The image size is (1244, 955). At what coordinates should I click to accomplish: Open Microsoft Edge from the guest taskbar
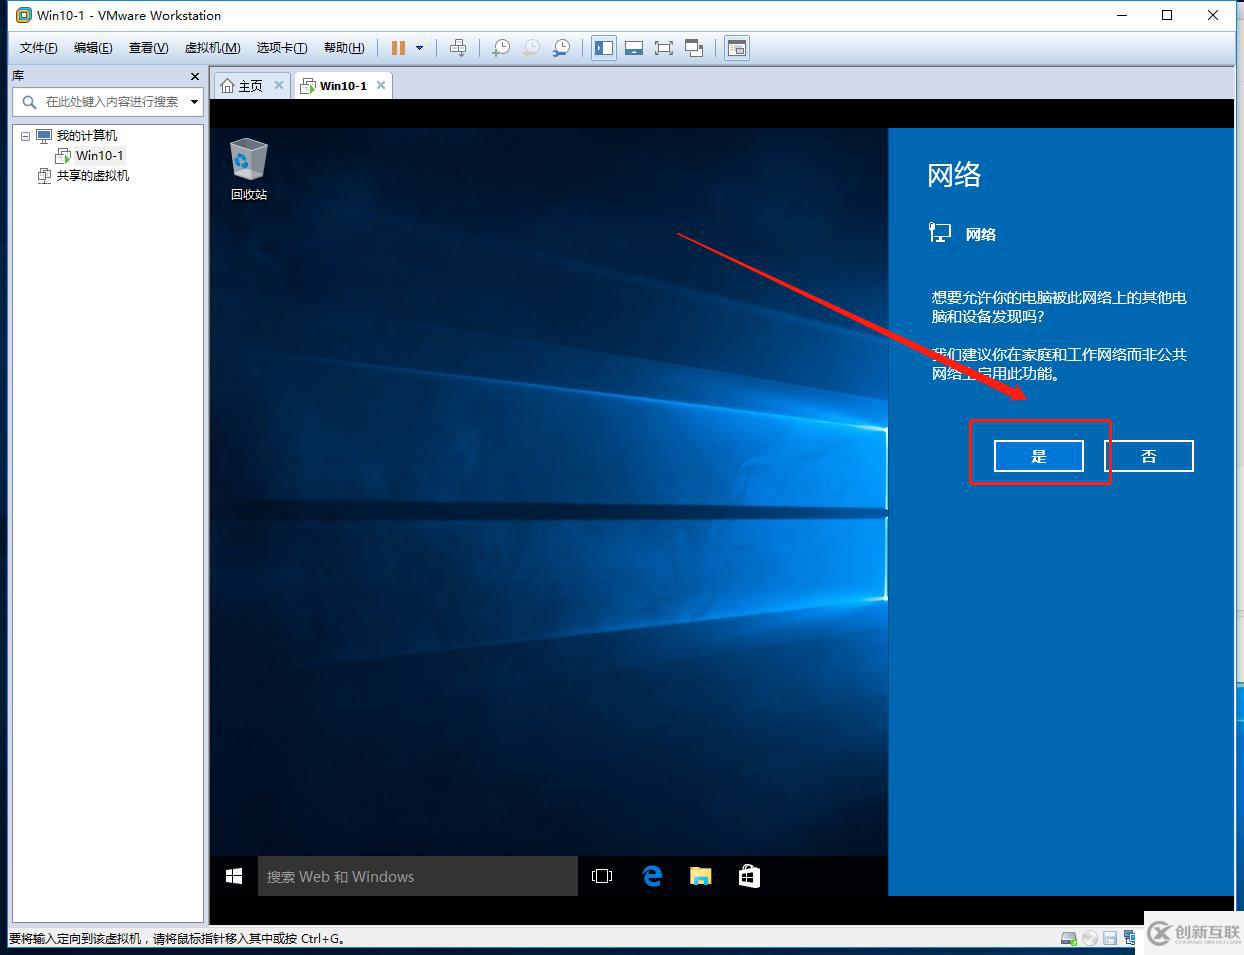[x=652, y=876]
